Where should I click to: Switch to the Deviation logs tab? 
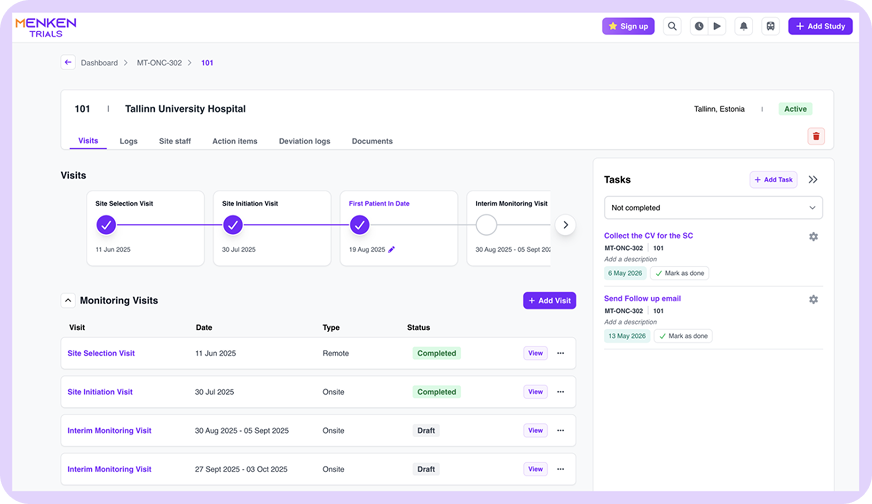point(304,141)
